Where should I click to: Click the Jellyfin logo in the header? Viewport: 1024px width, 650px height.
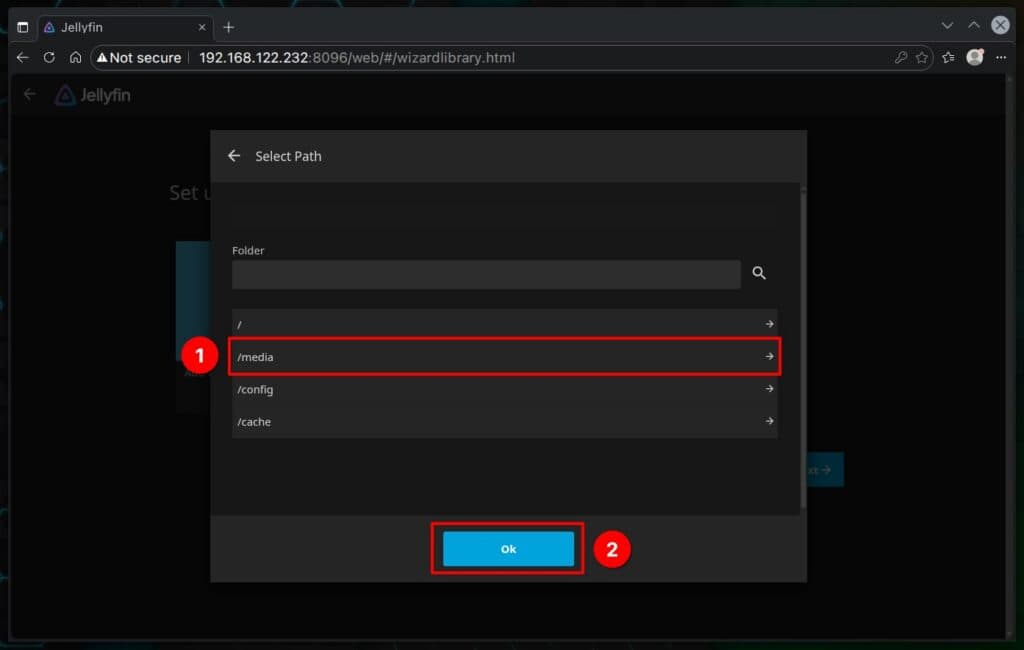tap(92, 95)
